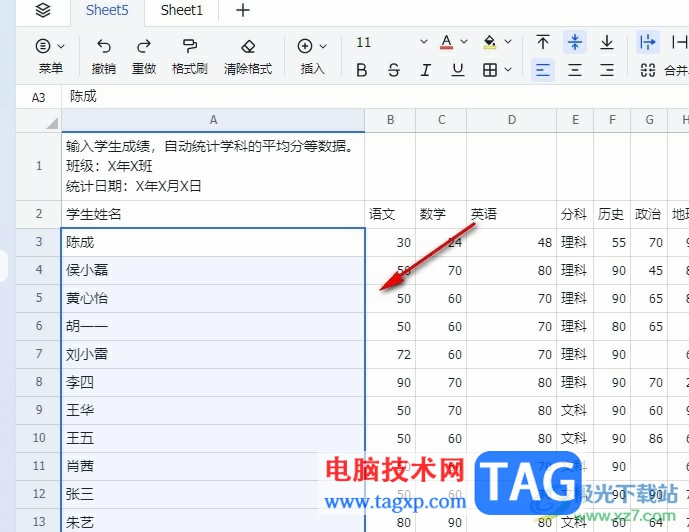Toggle italic formatting
The height and width of the screenshot is (532, 689).
click(x=425, y=70)
